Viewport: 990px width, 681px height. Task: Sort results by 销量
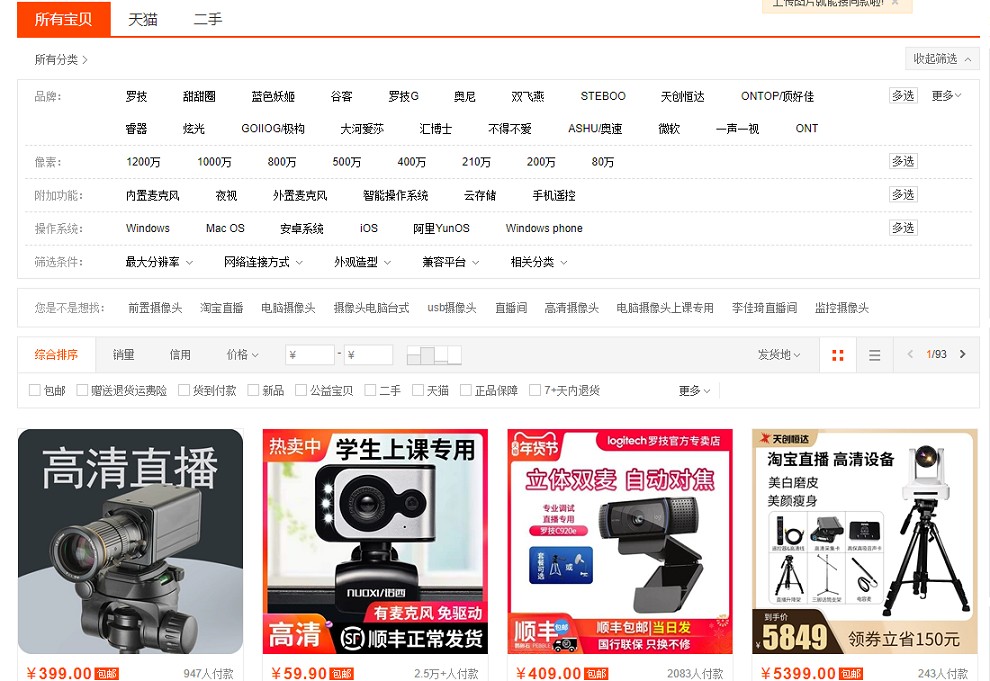[x=123, y=355]
